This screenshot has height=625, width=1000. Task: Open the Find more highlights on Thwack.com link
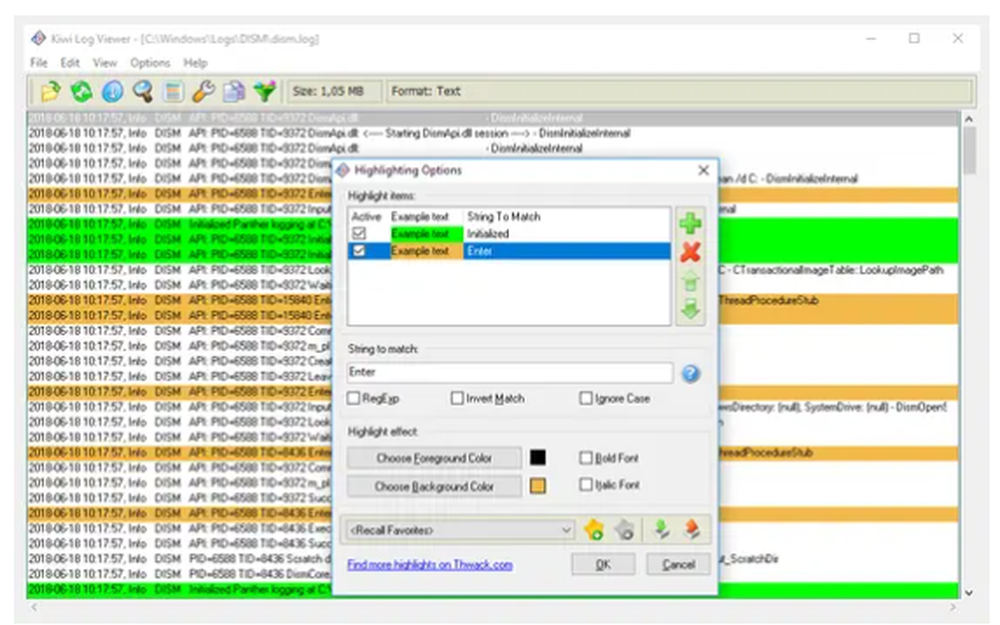coord(430,565)
